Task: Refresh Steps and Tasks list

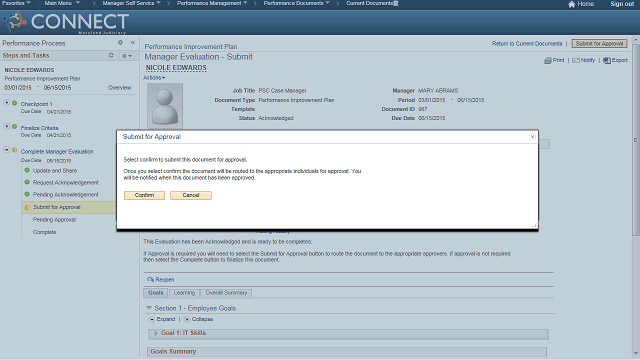Action: click(111, 55)
